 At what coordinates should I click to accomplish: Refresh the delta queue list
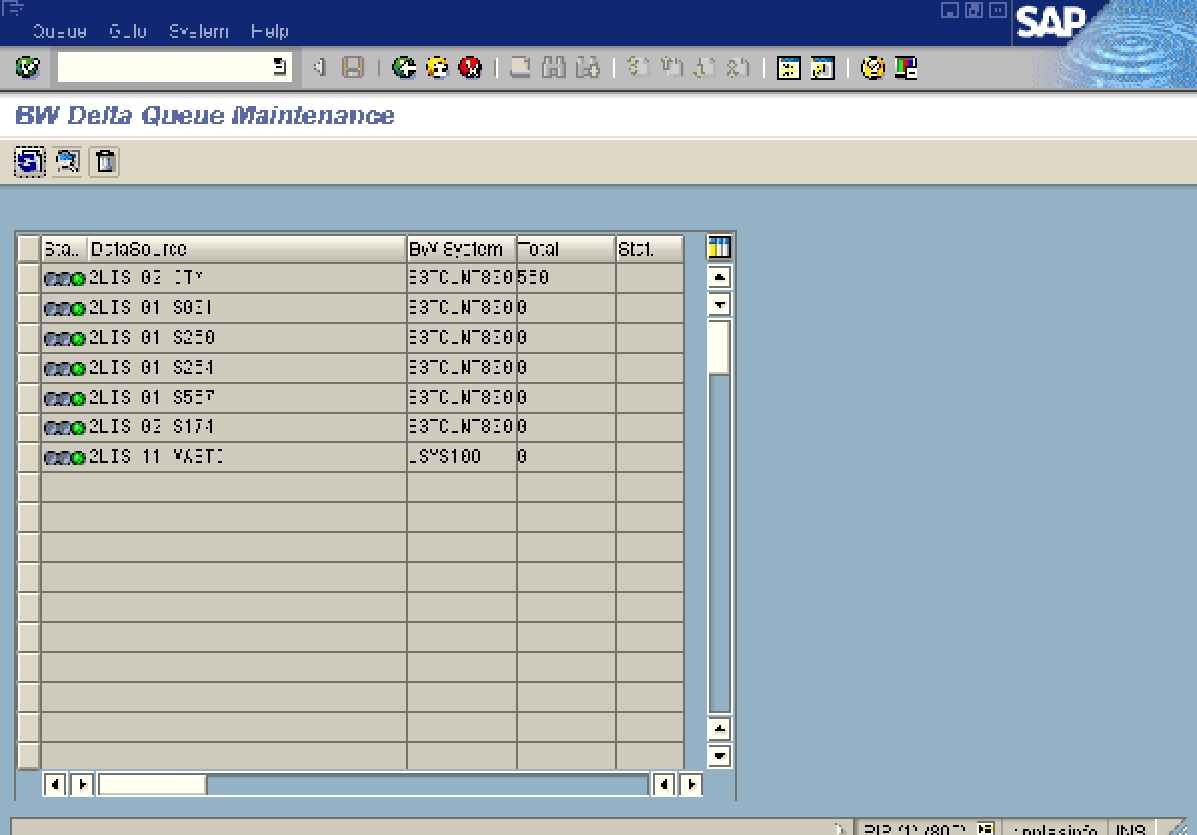30,161
